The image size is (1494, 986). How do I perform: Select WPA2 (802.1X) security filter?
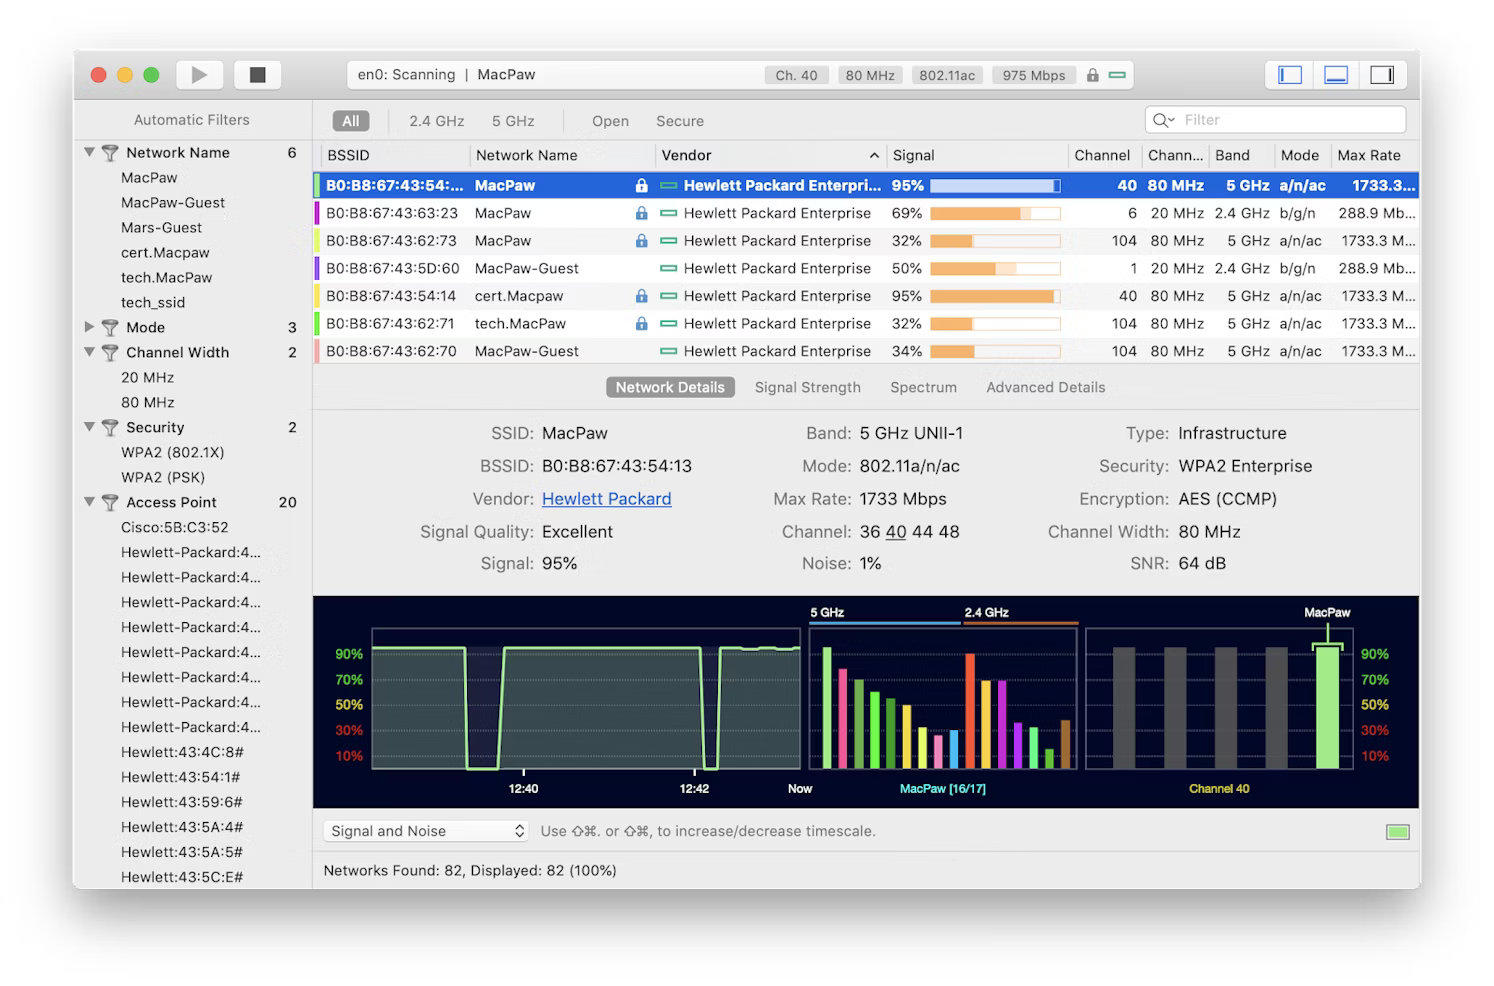click(x=172, y=453)
